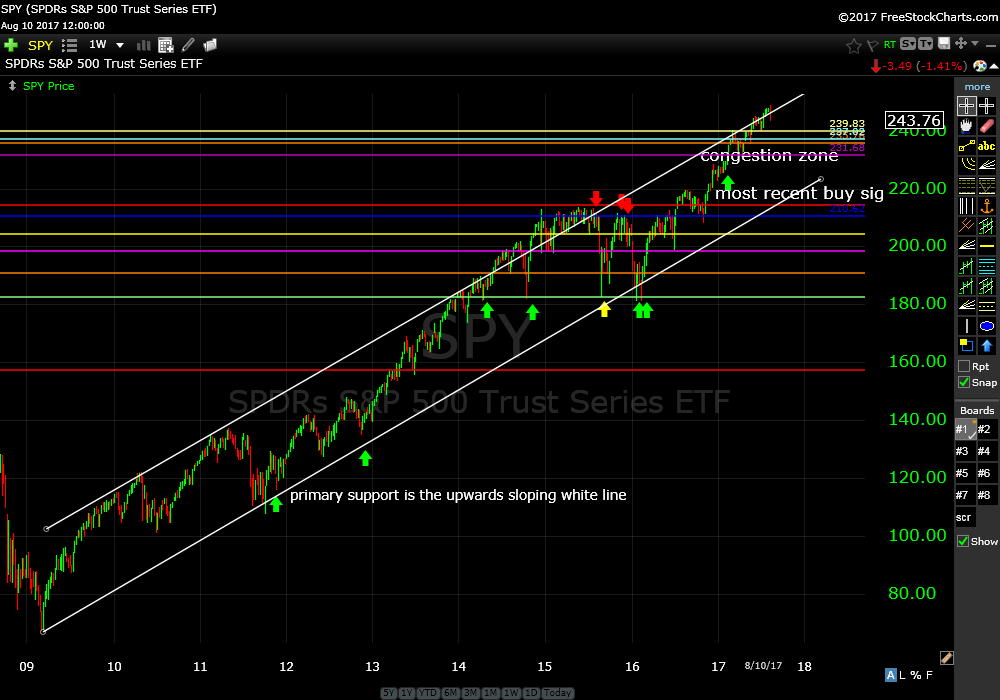Expand the SPY Price indicator arrows

(x=12, y=86)
